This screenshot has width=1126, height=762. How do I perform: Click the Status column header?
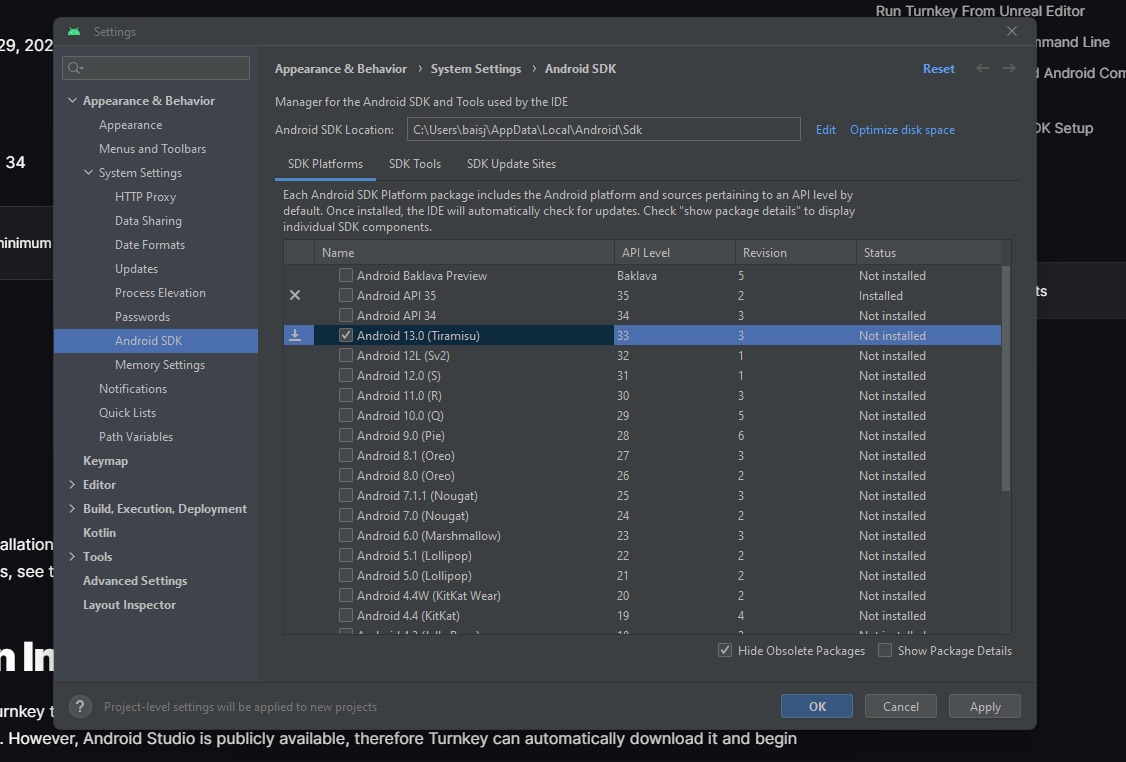(x=929, y=253)
